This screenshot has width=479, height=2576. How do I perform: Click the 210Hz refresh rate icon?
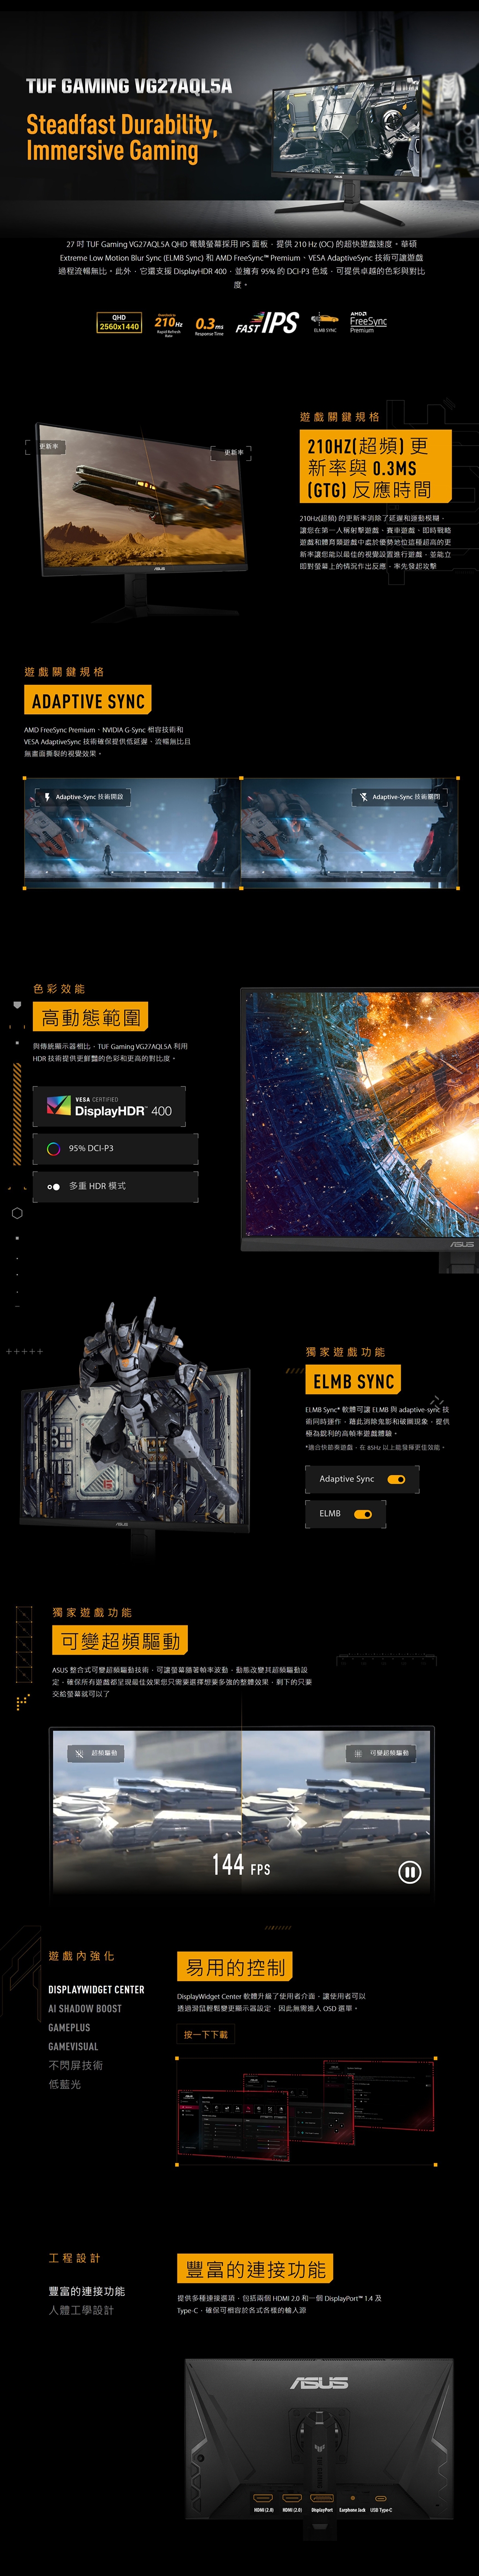(x=168, y=323)
